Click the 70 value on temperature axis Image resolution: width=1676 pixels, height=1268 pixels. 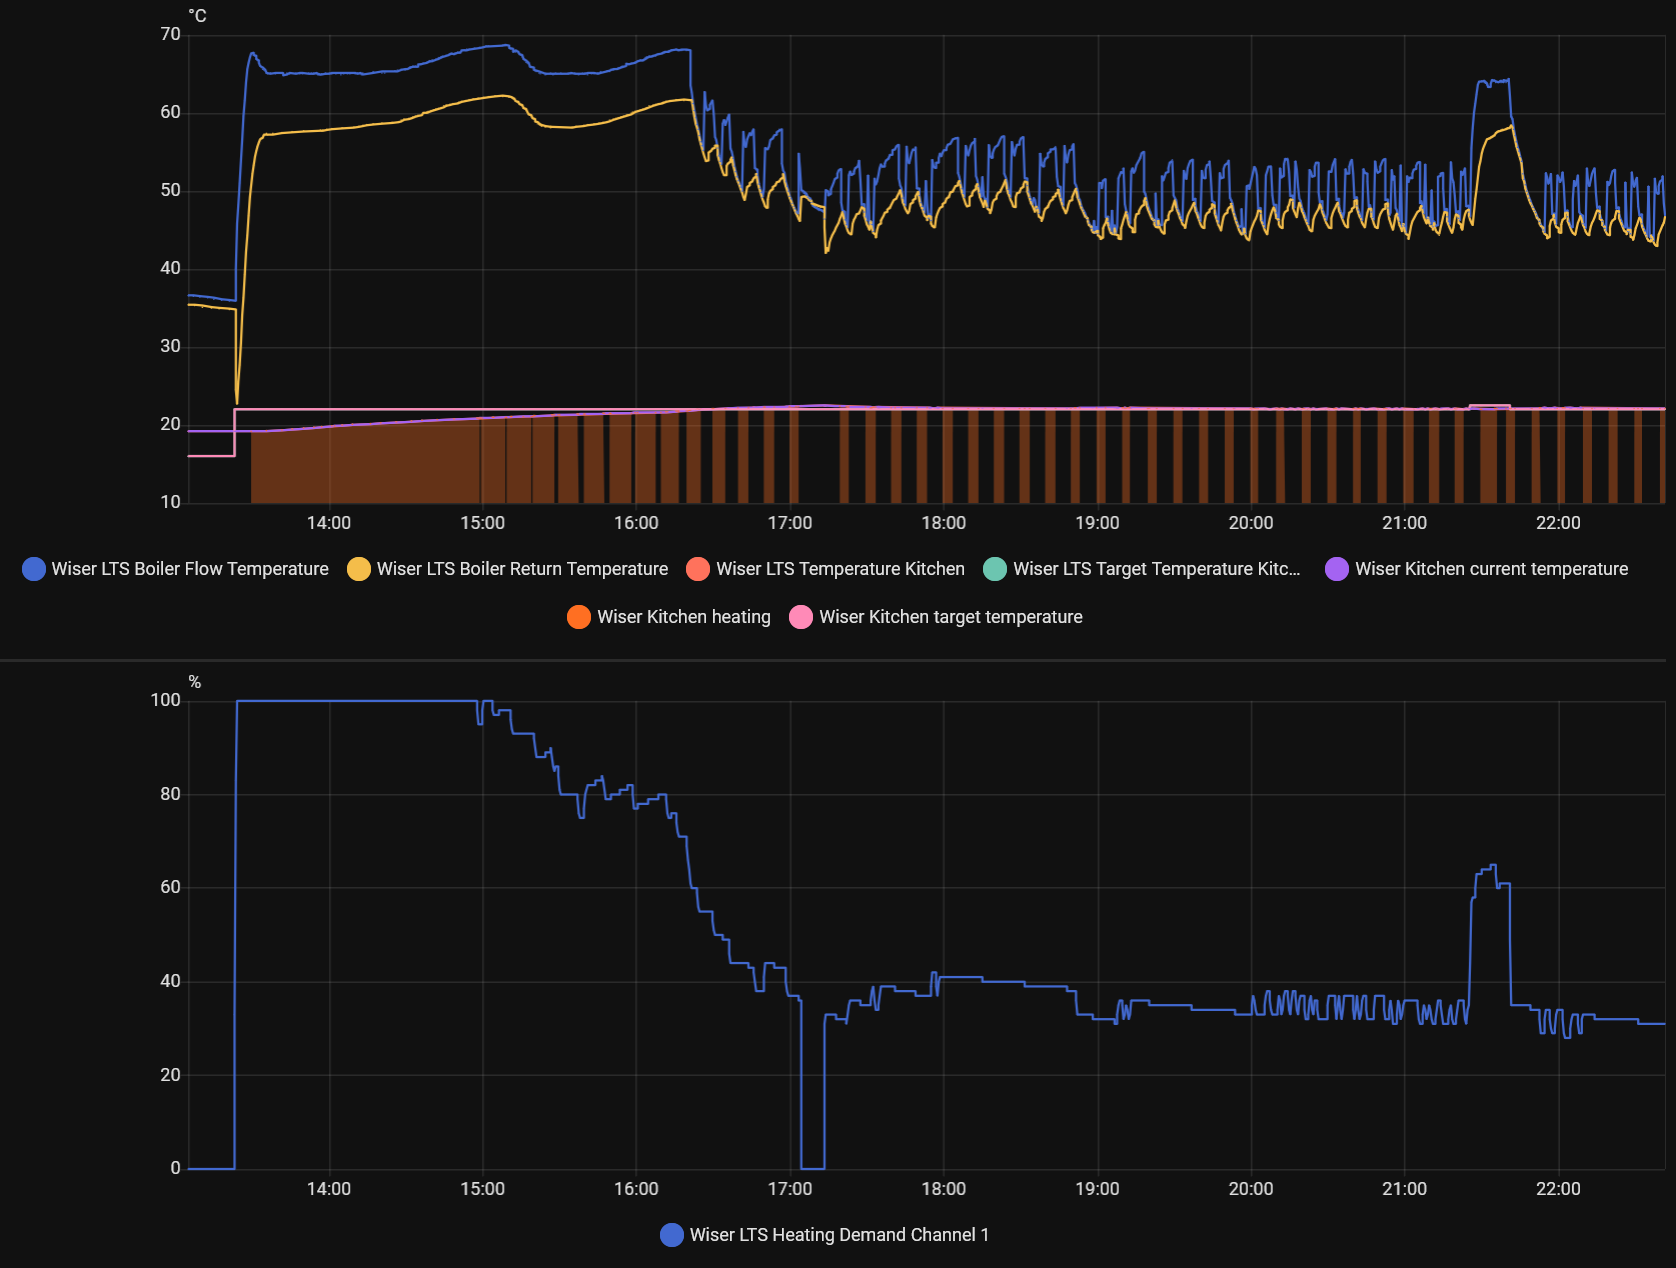[170, 34]
